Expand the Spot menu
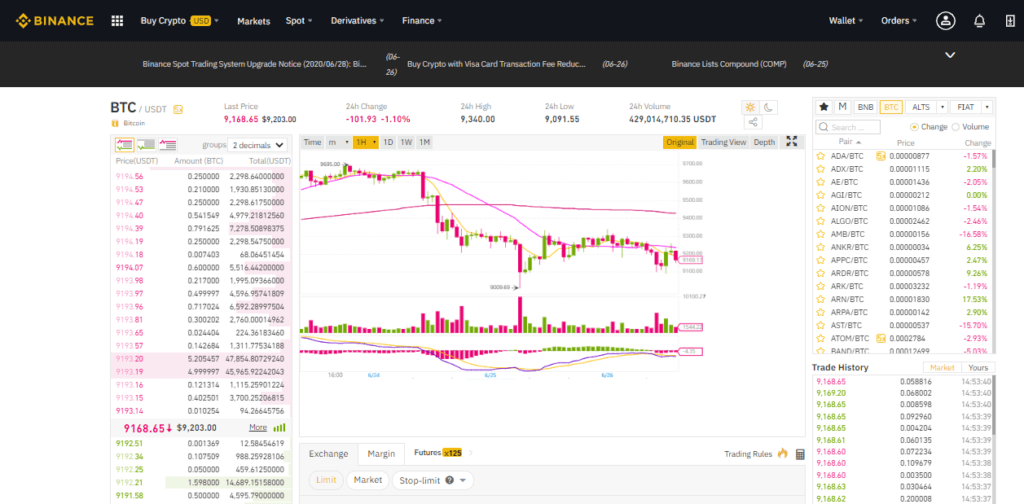The height and width of the screenshot is (504, 1024). (x=299, y=21)
